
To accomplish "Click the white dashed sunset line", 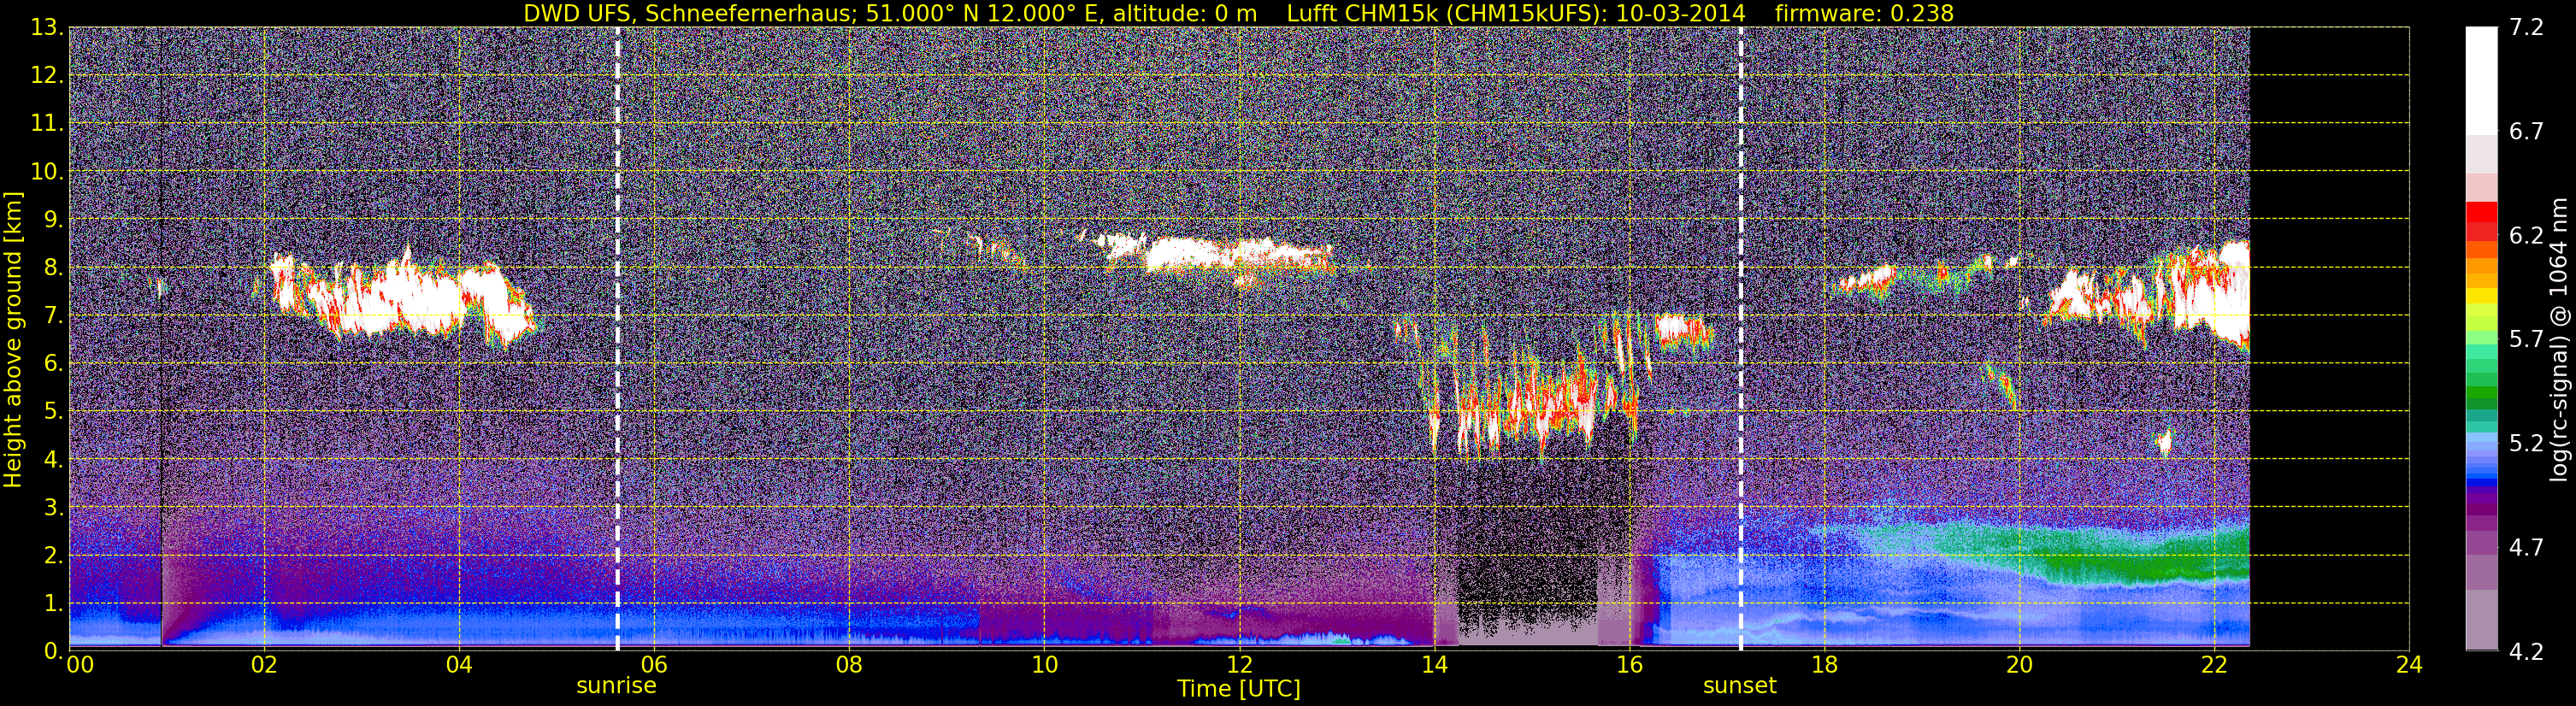I will [1741, 338].
